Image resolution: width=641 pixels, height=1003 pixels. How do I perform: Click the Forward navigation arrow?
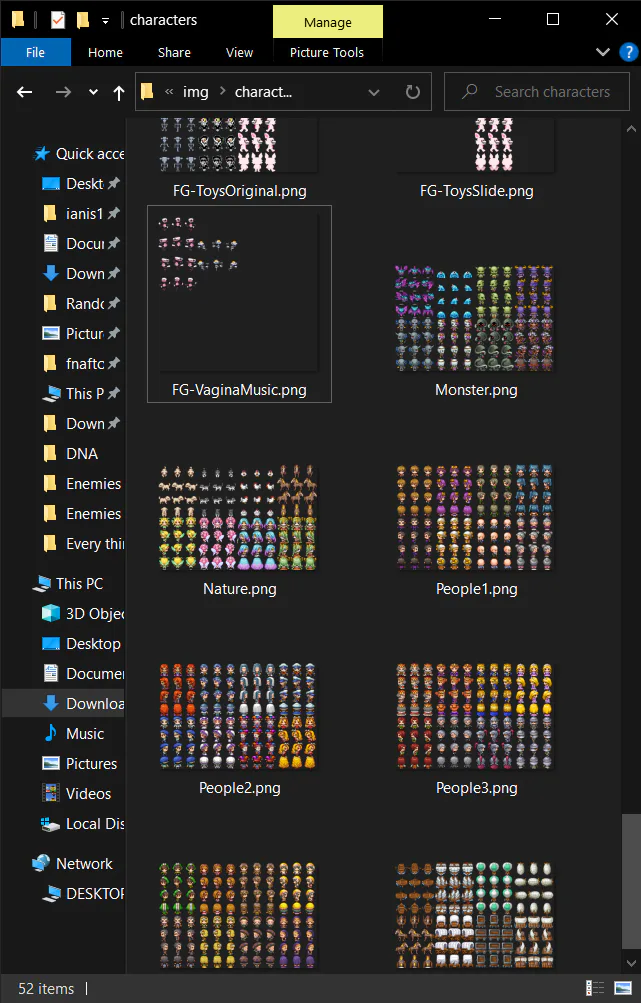tap(63, 92)
